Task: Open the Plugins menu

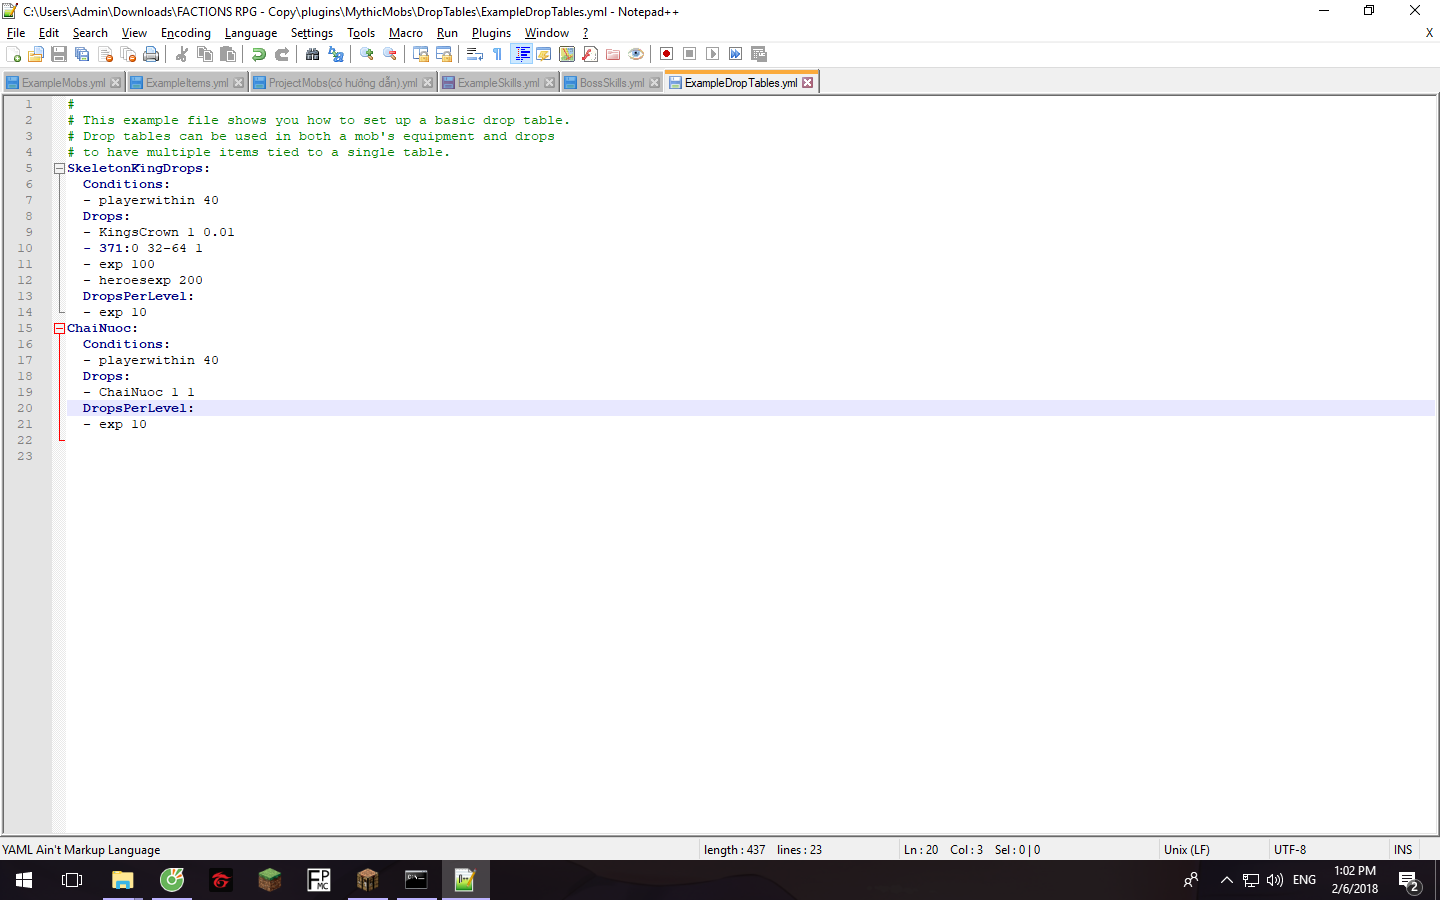Action: click(491, 33)
